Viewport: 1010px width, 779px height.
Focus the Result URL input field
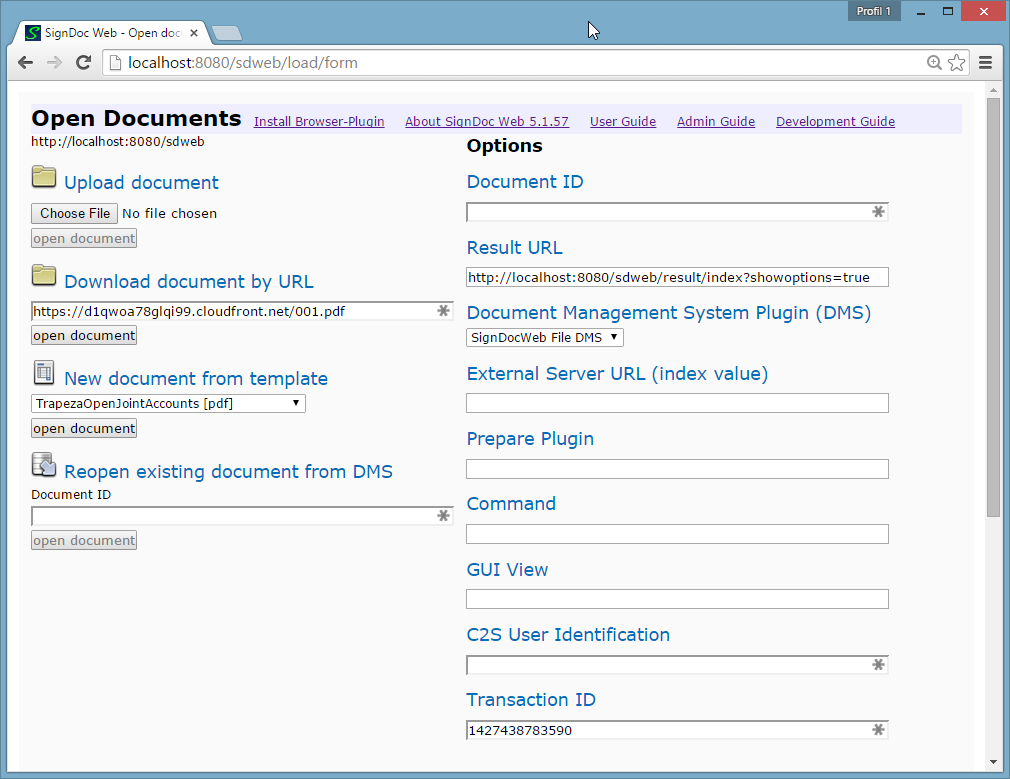[677, 277]
